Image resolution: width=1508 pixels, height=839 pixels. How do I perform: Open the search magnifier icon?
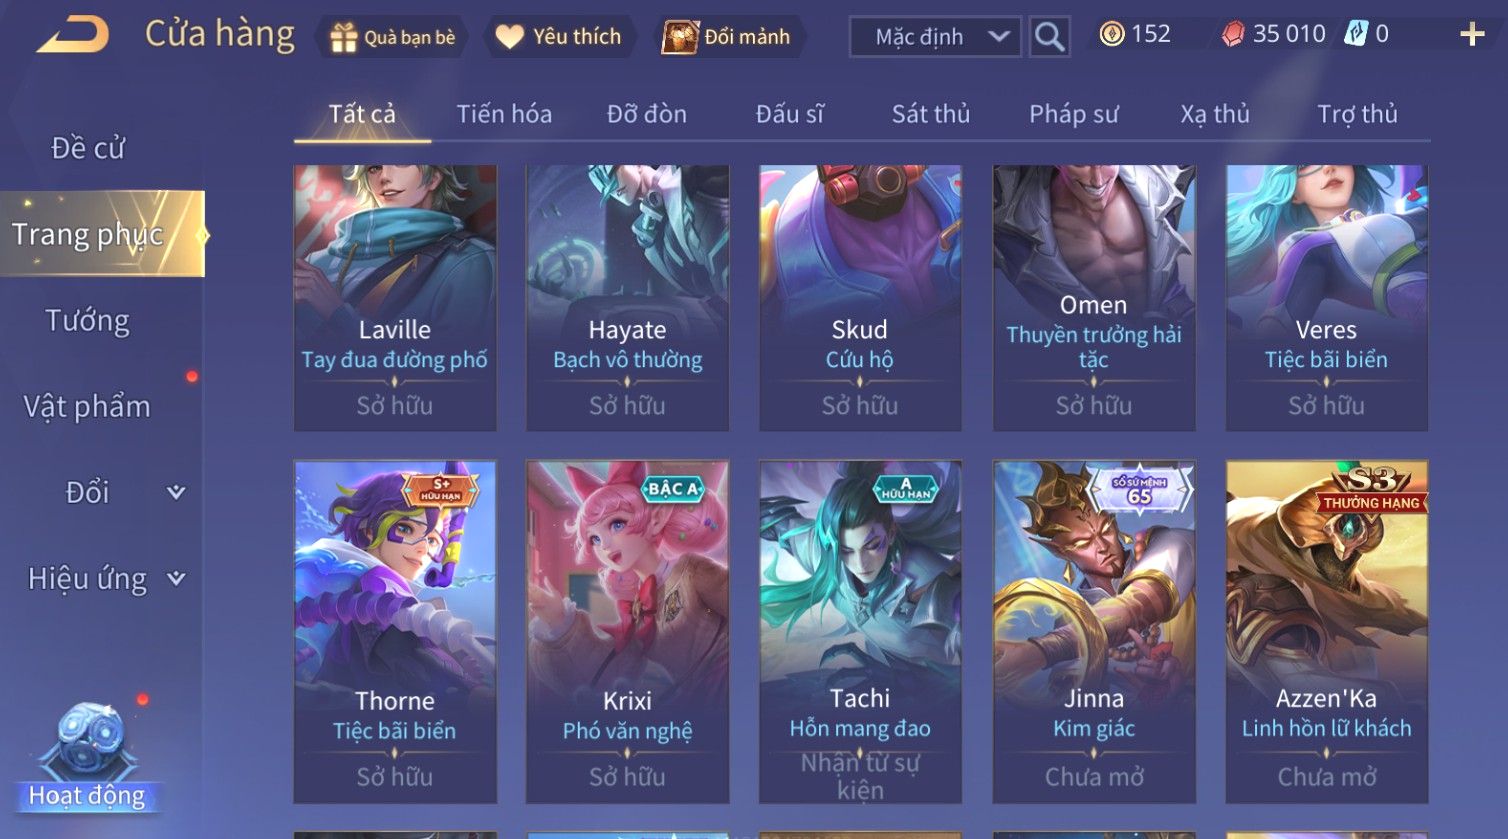(1049, 37)
